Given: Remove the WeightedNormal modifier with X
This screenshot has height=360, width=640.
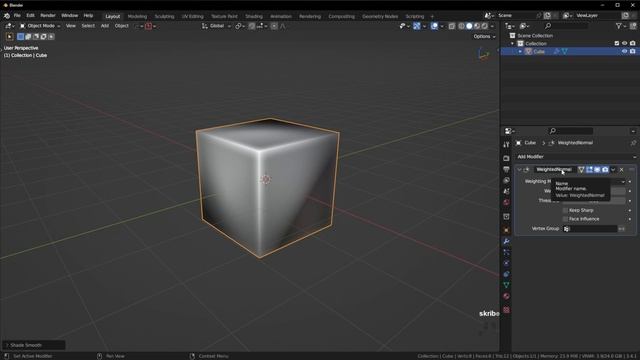Looking at the screenshot, I should (x=621, y=170).
